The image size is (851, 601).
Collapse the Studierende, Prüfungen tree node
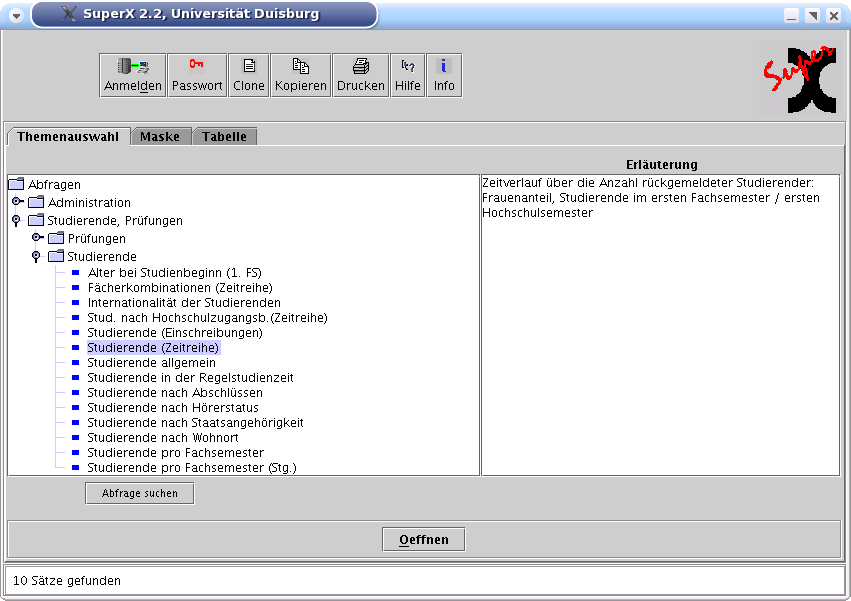(x=17, y=220)
